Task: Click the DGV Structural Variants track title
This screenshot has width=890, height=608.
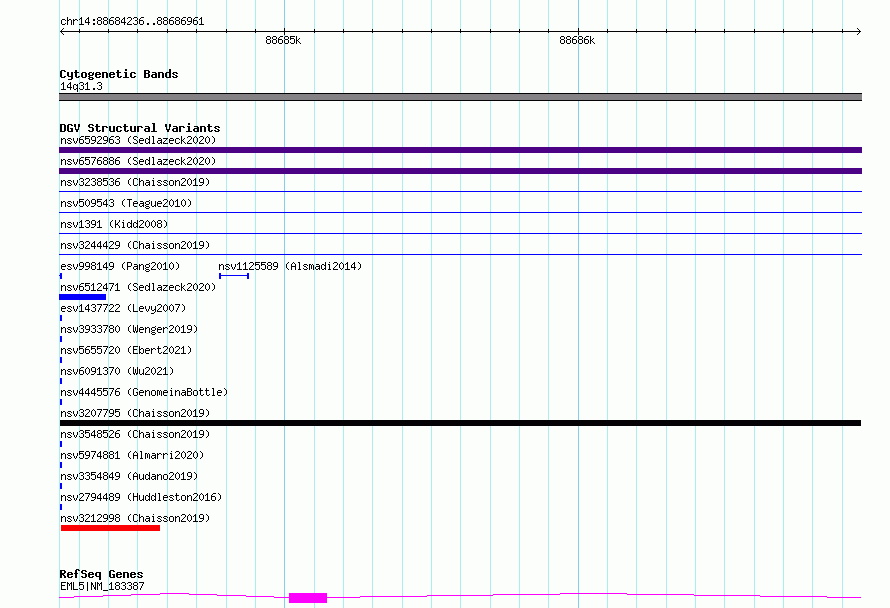Action: (x=140, y=128)
